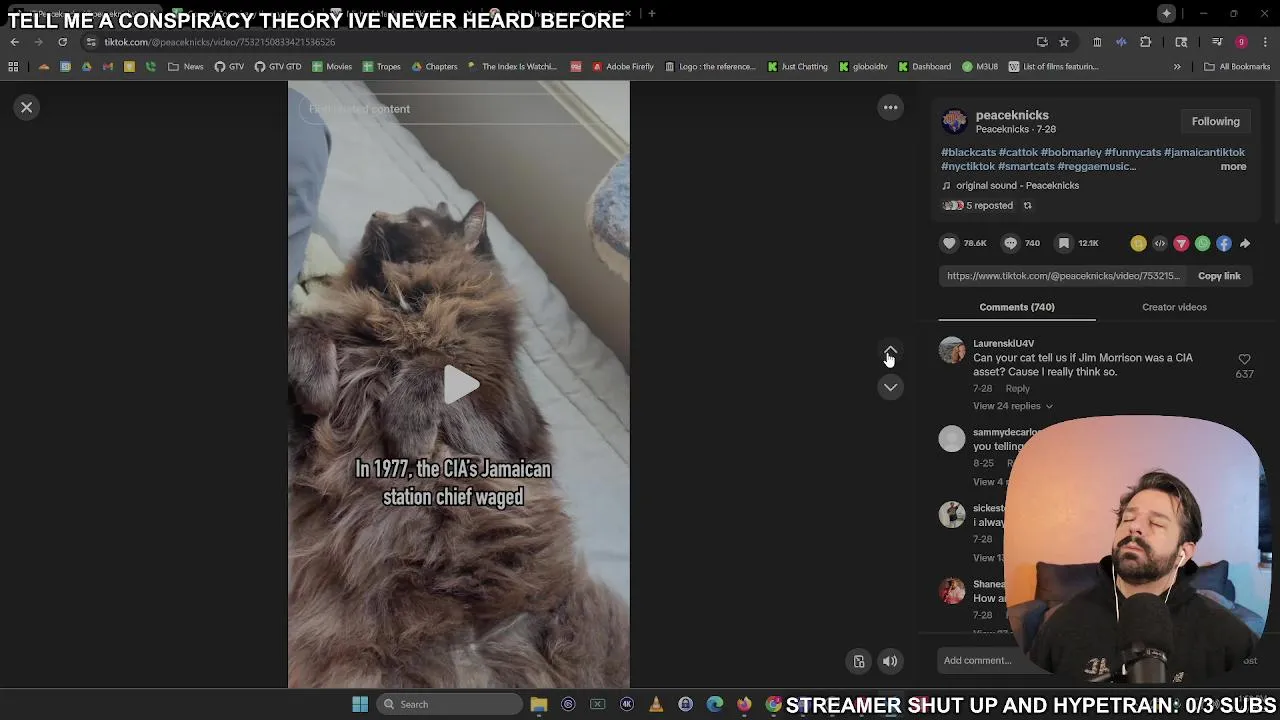Image resolution: width=1280 pixels, height=720 pixels.
Task: Open the GTV GTD bookmark
Action: (278, 67)
